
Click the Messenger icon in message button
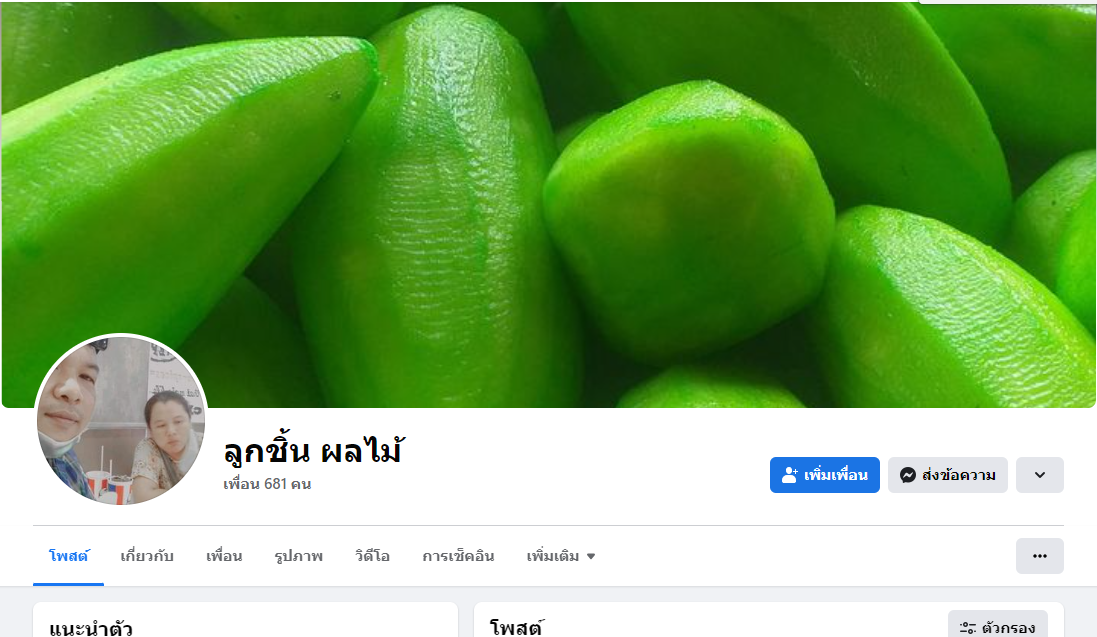tap(907, 475)
